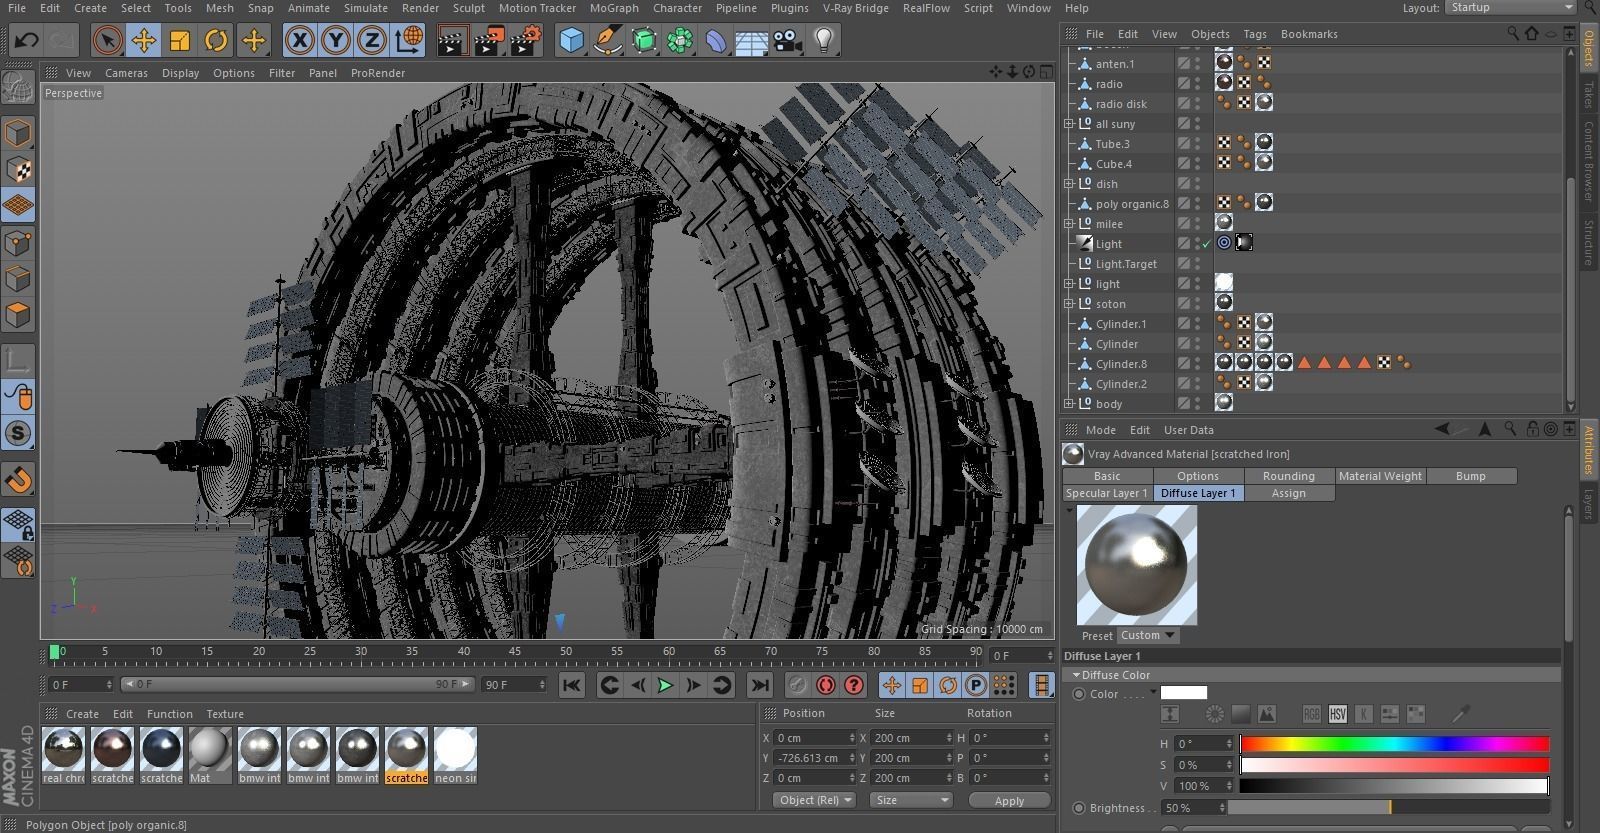Open the Object (Rel) dropdown
1600x833 pixels.
click(814, 800)
